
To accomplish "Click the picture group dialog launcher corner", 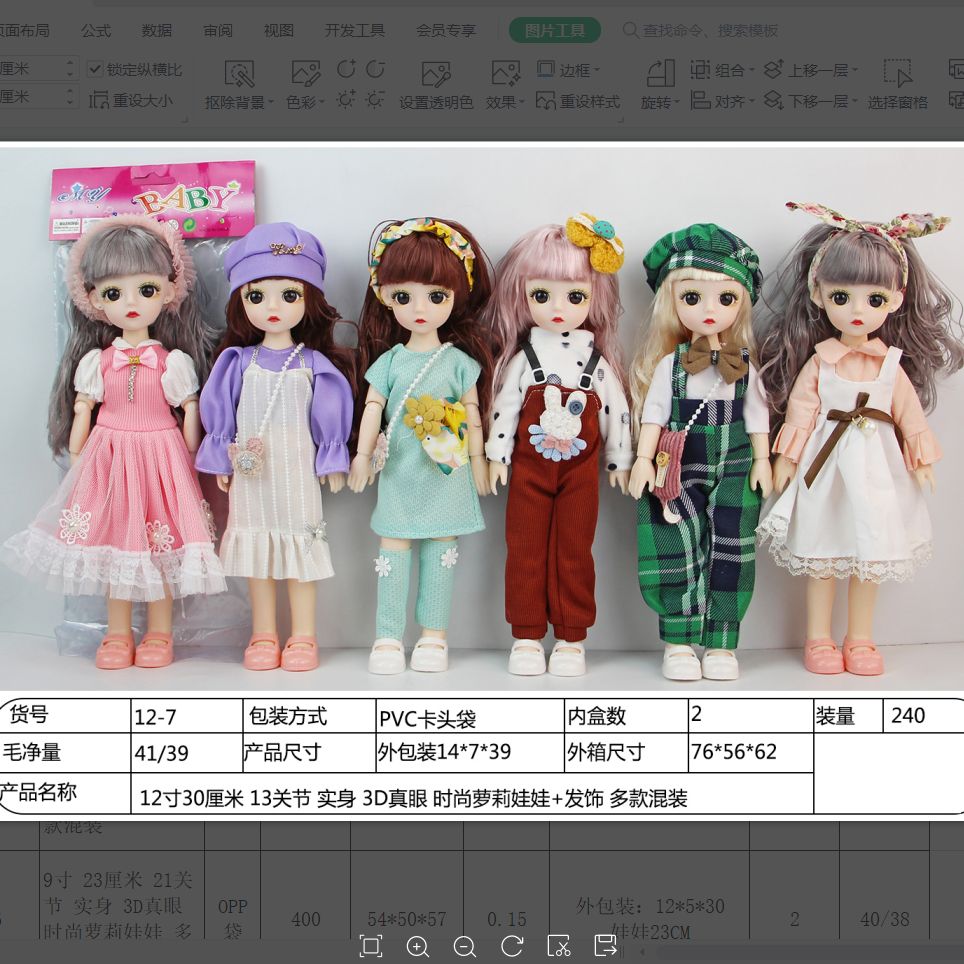I will (620, 118).
